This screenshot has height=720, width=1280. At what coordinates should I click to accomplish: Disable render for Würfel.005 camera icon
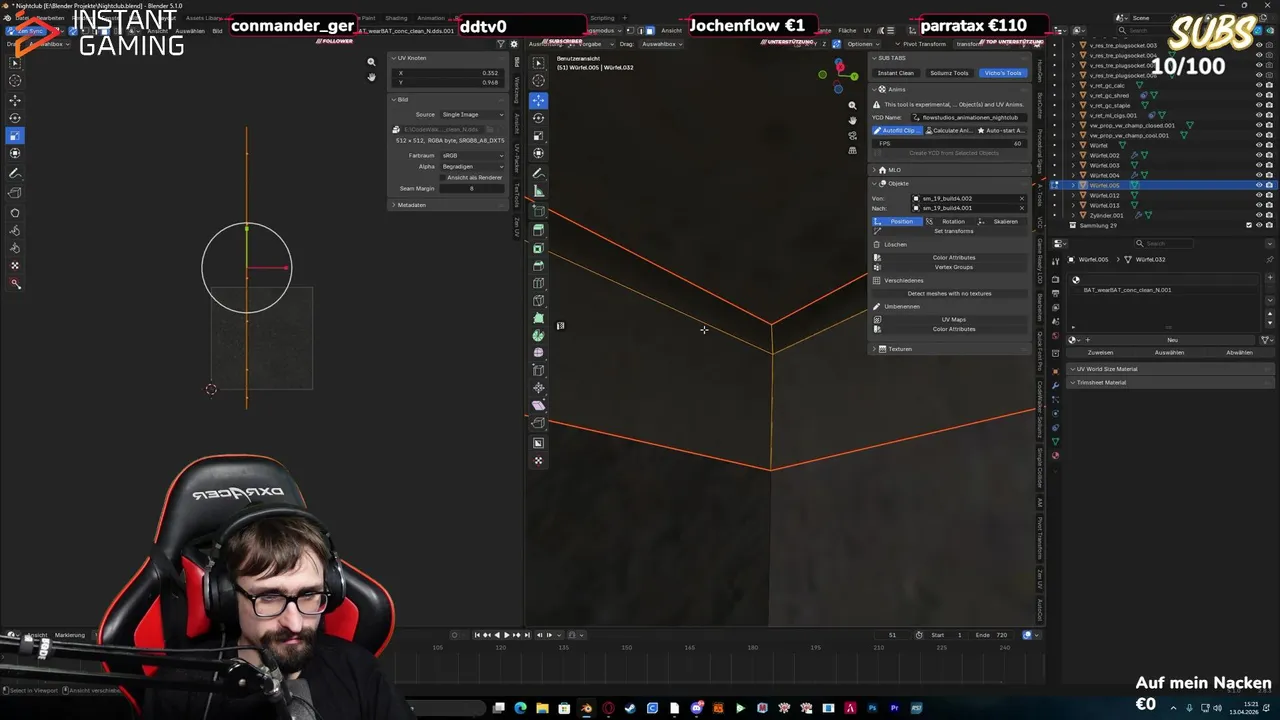[x=1269, y=185]
